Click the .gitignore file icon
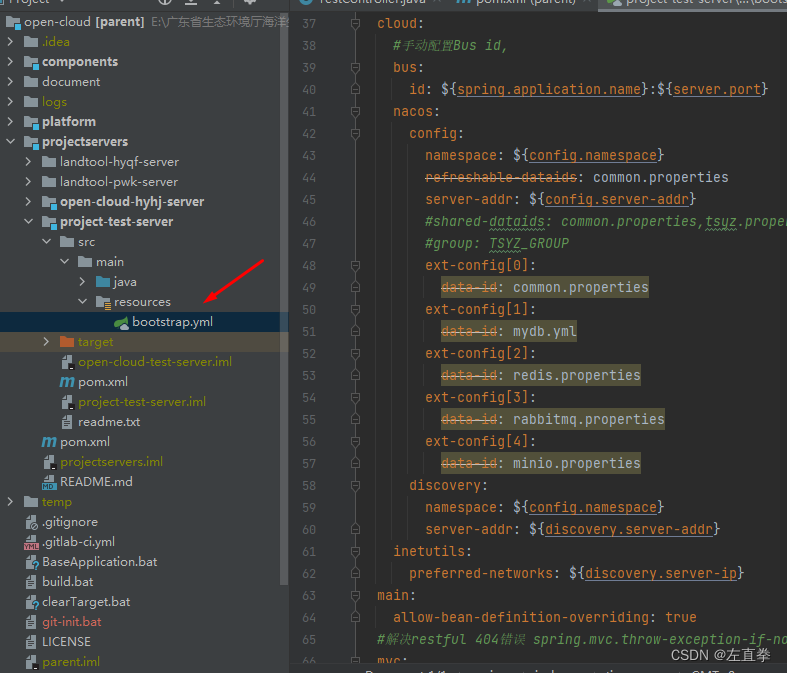Image resolution: width=787 pixels, height=673 pixels. click(x=31, y=522)
